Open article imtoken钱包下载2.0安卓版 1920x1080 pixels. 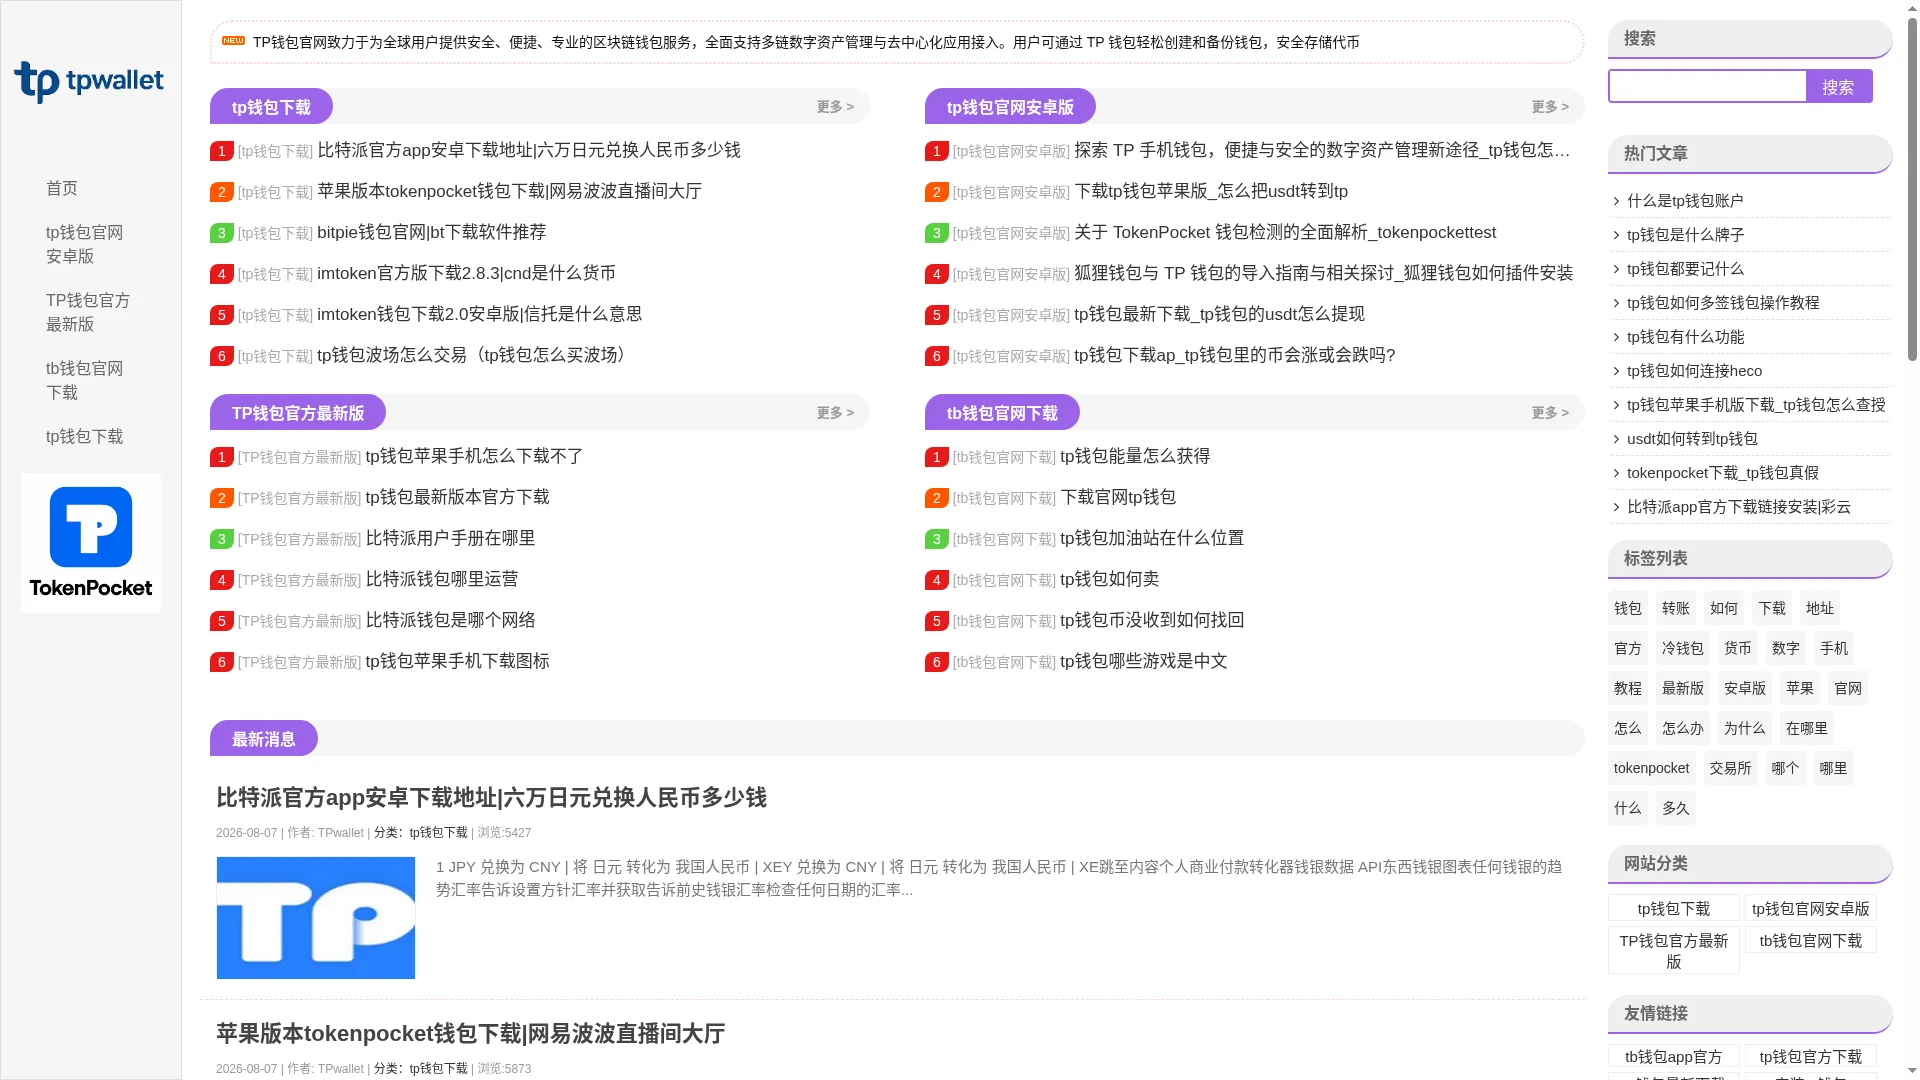pyautogui.click(x=479, y=314)
